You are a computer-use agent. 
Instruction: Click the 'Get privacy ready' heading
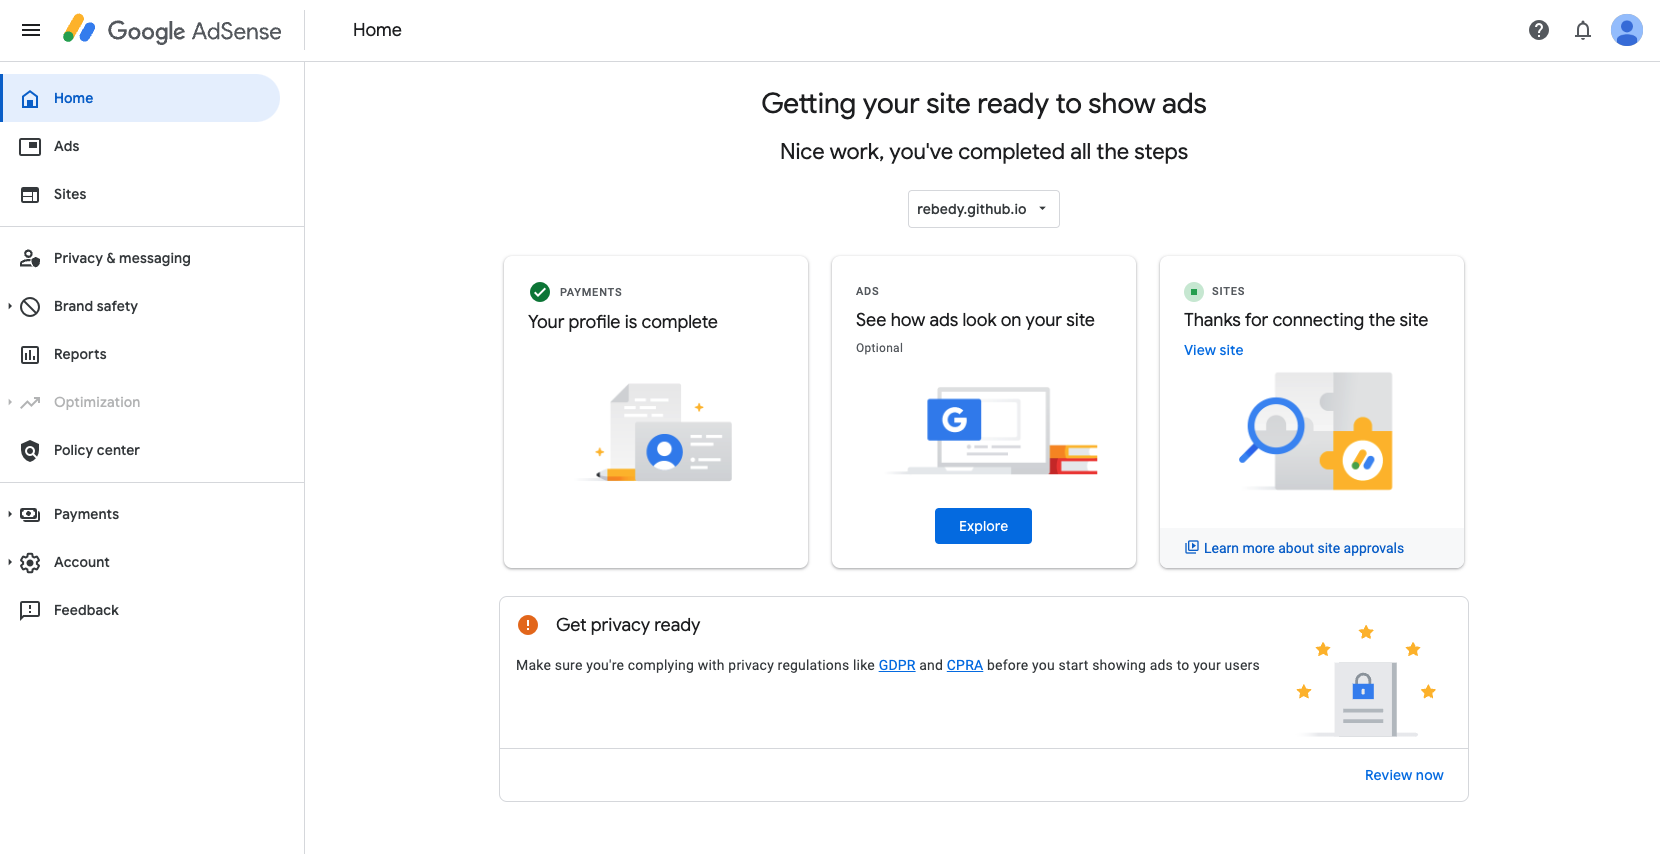pyautogui.click(x=628, y=625)
